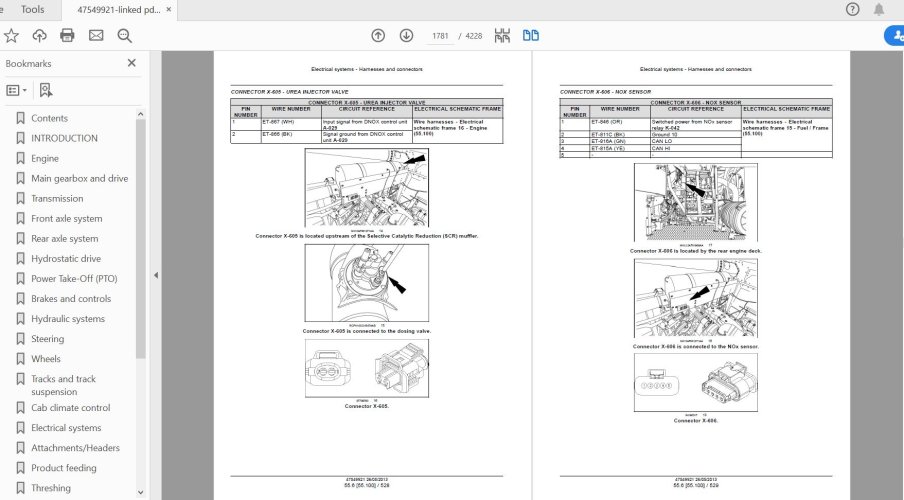The height and width of the screenshot is (500, 904).
Task: Open the Front axle system bookmark
Action: tap(66, 219)
